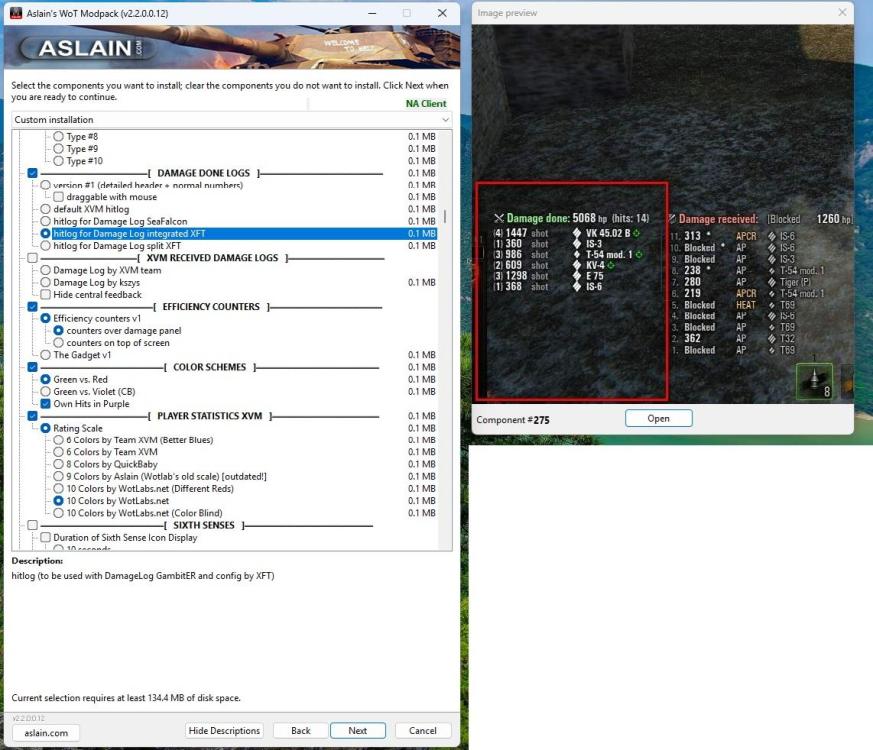Enable Duration of Sixth Sense Icon Display
The image size is (873, 750).
pyautogui.click(x=46, y=537)
